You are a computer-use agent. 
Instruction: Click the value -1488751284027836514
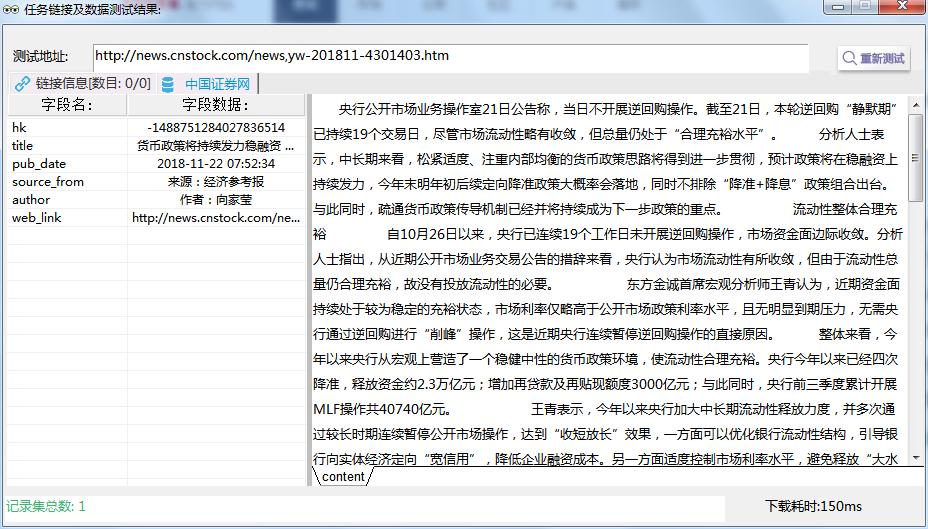(216, 127)
